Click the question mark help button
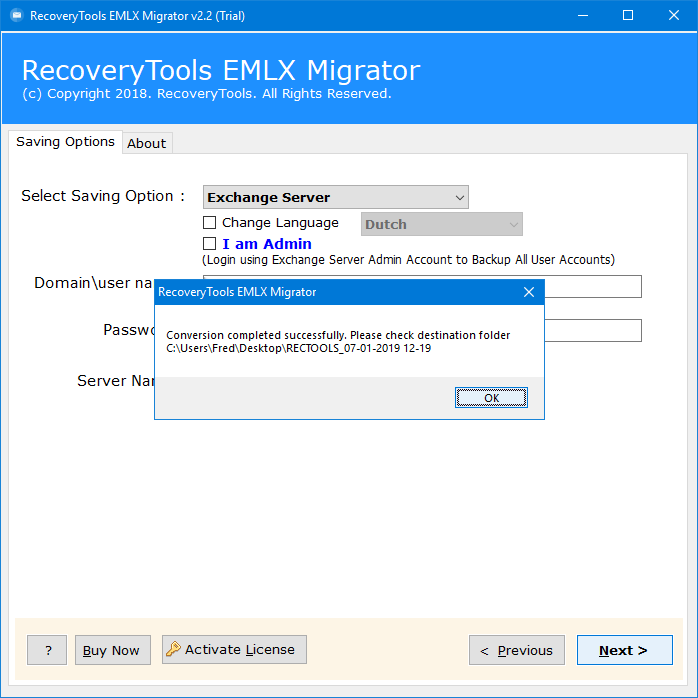 point(47,650)
